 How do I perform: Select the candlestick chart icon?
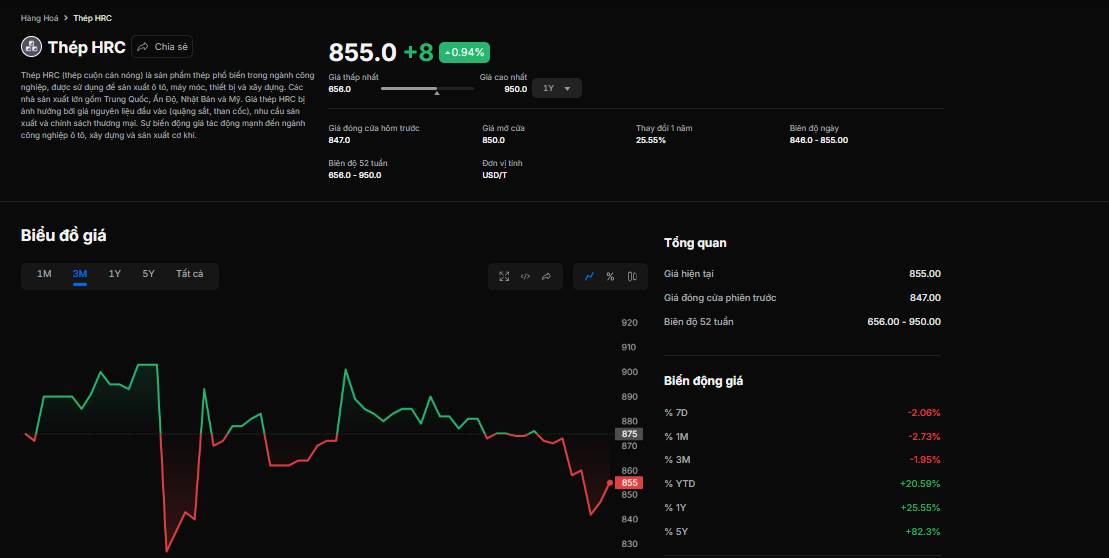(632, 276)
